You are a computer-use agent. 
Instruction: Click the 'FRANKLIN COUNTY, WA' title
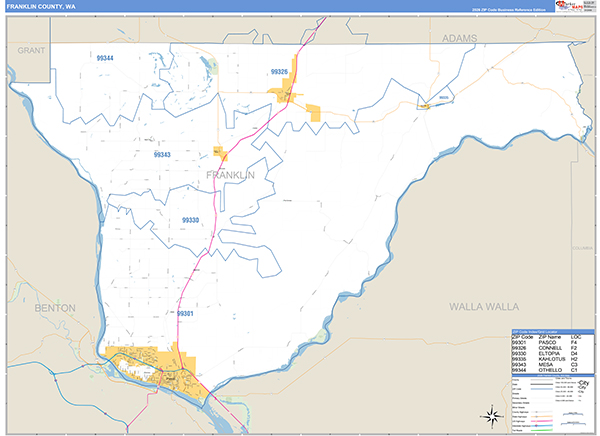click(41, 7)
